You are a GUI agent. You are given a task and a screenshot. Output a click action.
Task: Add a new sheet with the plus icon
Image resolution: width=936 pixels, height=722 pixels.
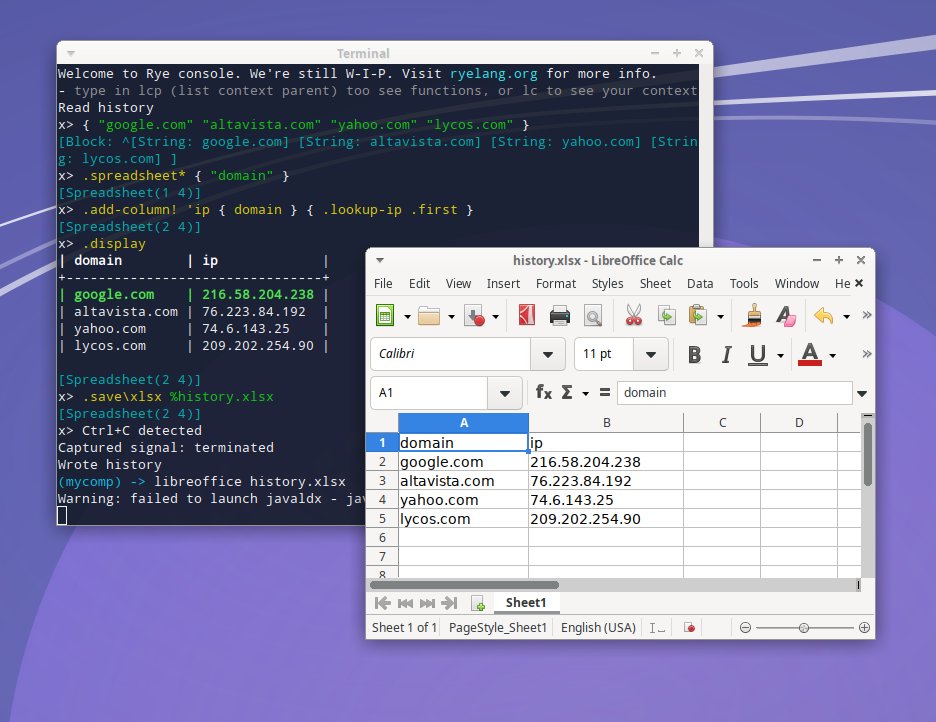pos(478,603)
